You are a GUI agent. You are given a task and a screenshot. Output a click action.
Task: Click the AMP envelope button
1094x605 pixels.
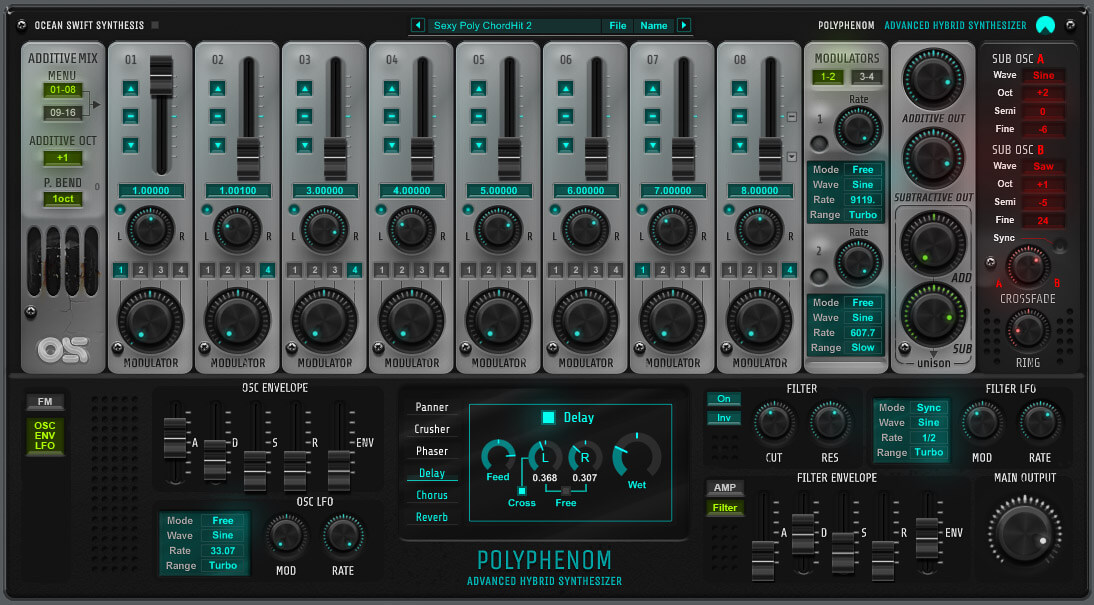coord(725,488)
